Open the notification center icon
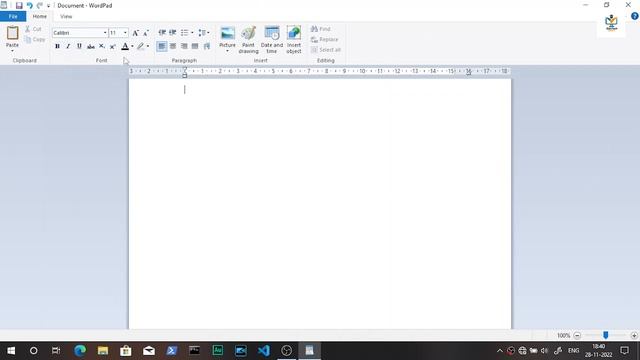This screenshot has height=360, width=640. pyautogui.click(x=624, y=351)
